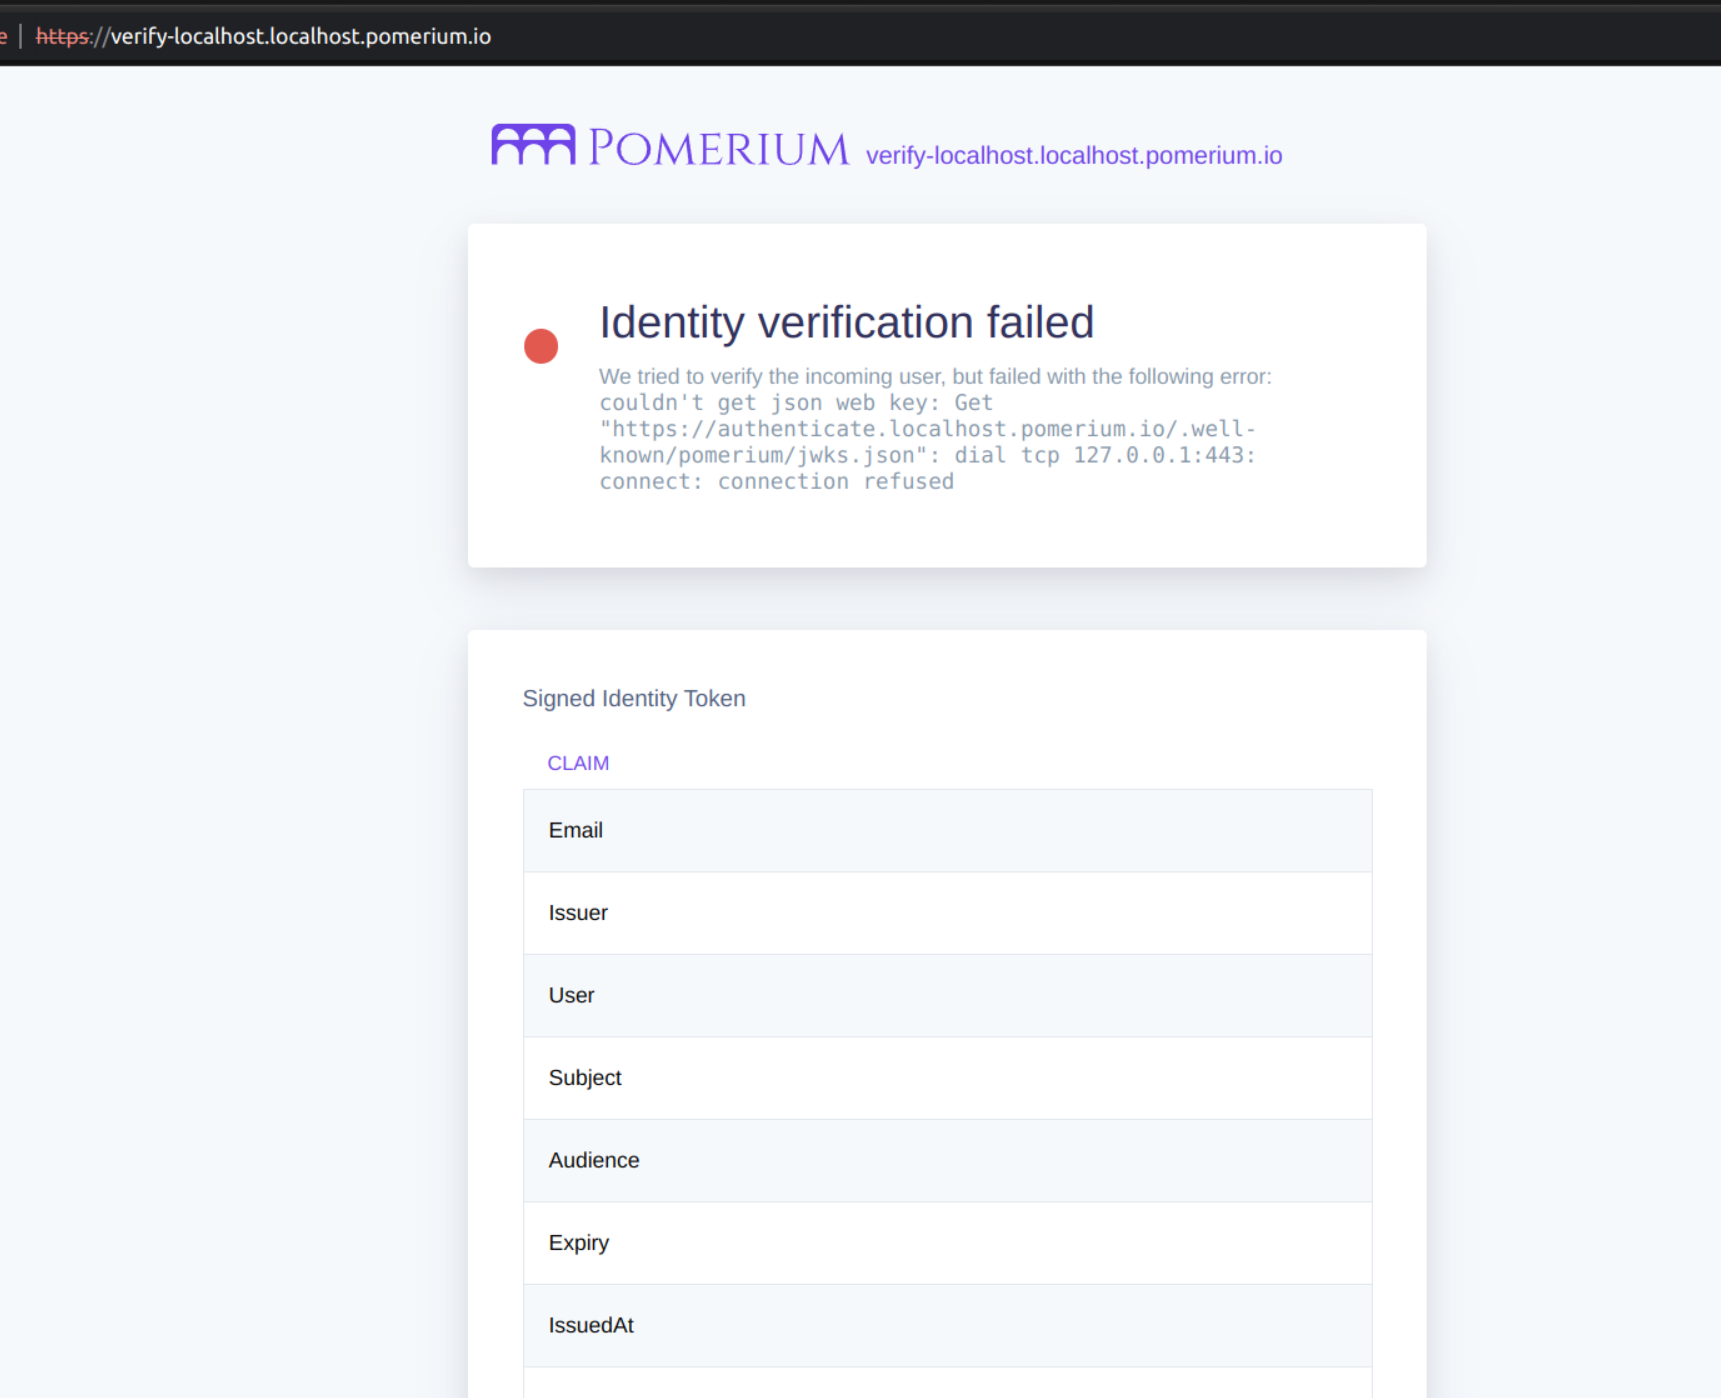
Task: Click the red error status indicator dot
Action: [x=540, y=345]
